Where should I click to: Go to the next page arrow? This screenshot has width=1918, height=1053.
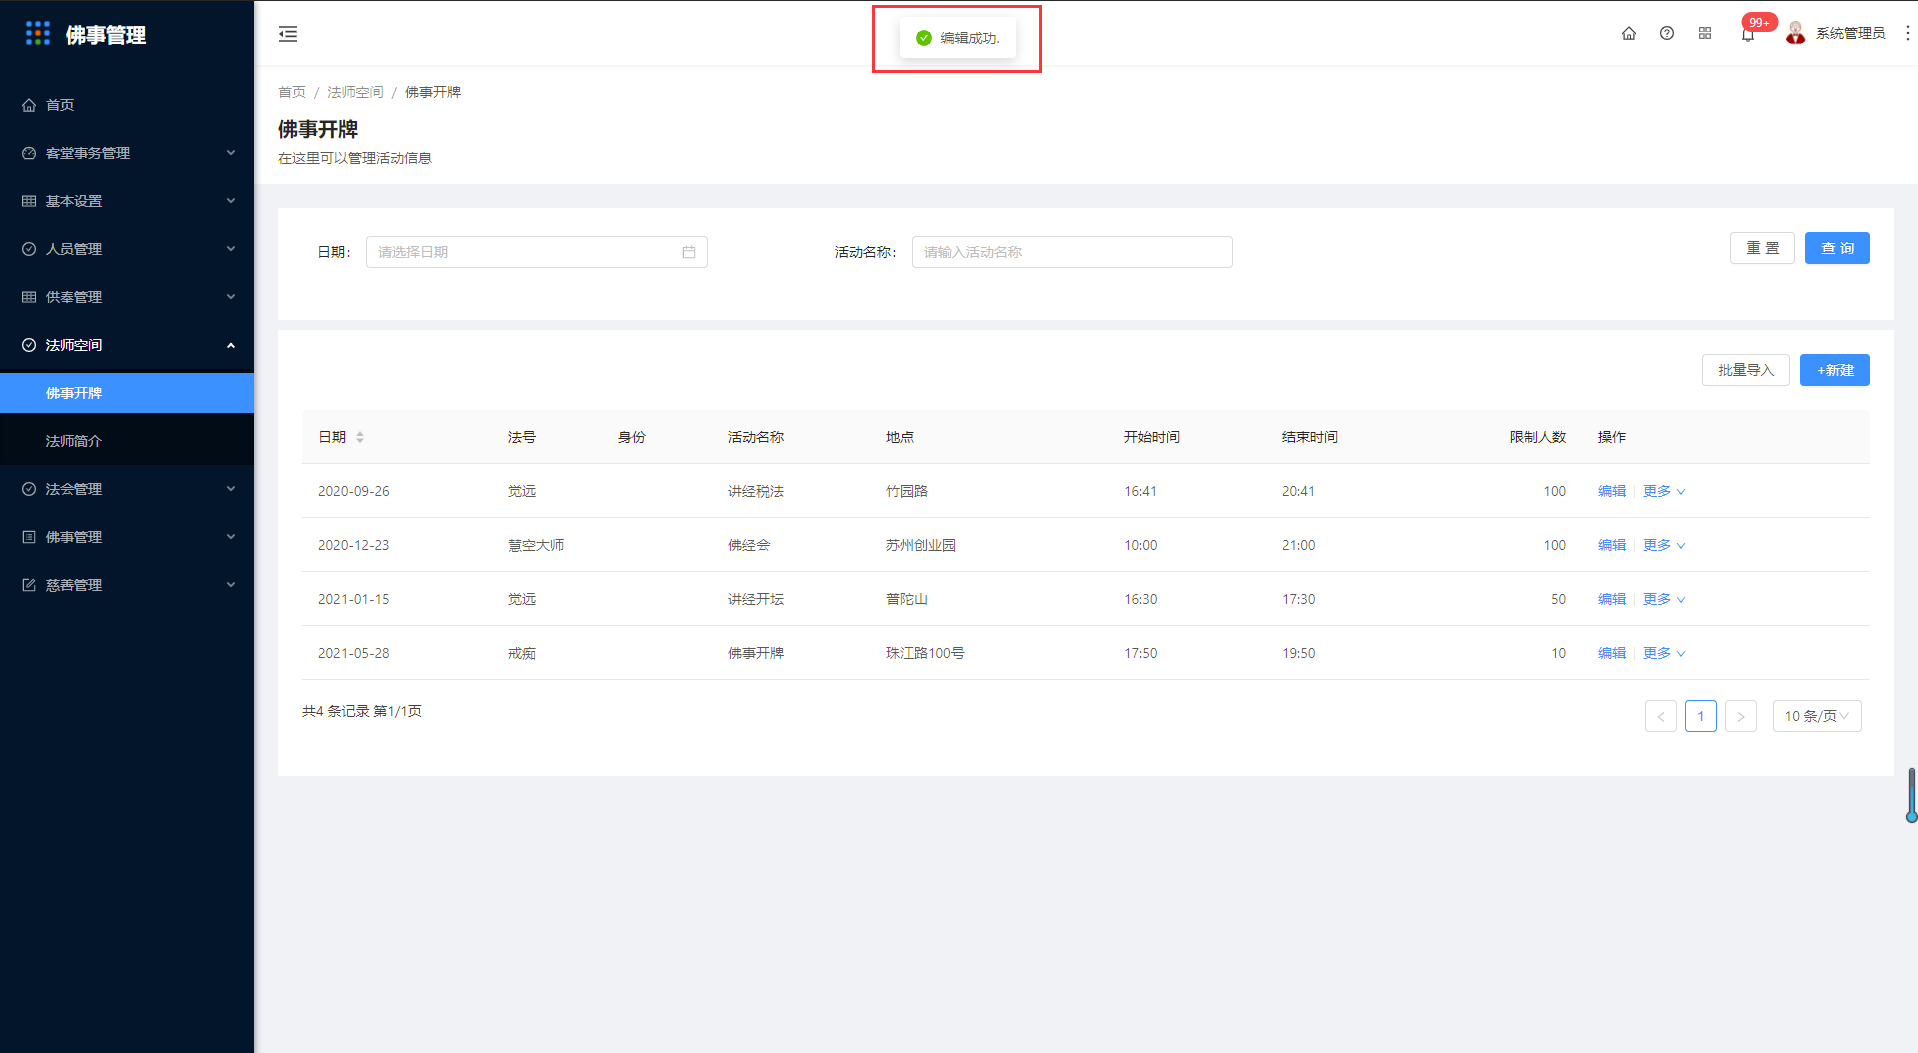(x=1741, y=716)
